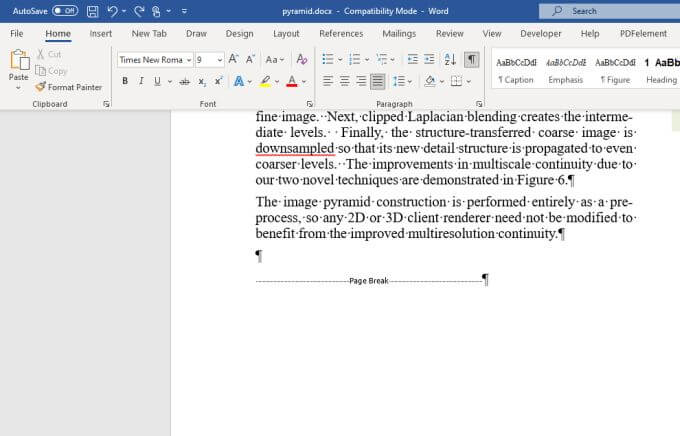Click the Italic formatting icon
Screen dimensions: 680x436
141,81
